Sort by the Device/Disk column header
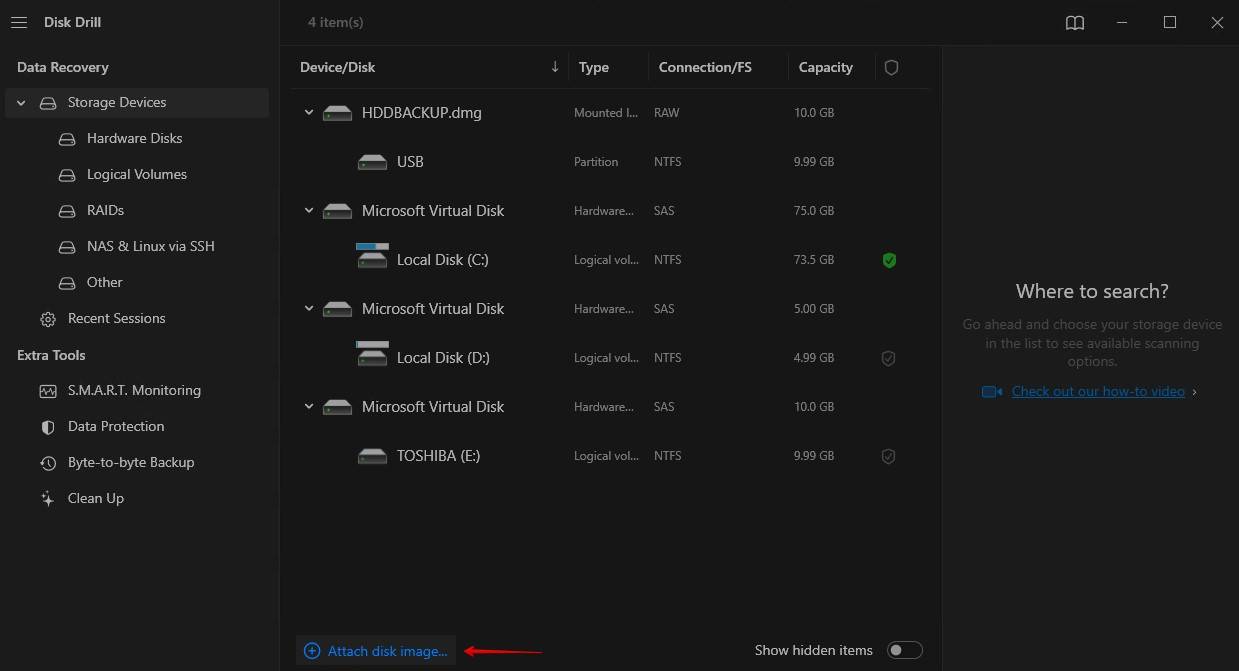Viewport: 1239px width, 671px height. tap(338, 67)
